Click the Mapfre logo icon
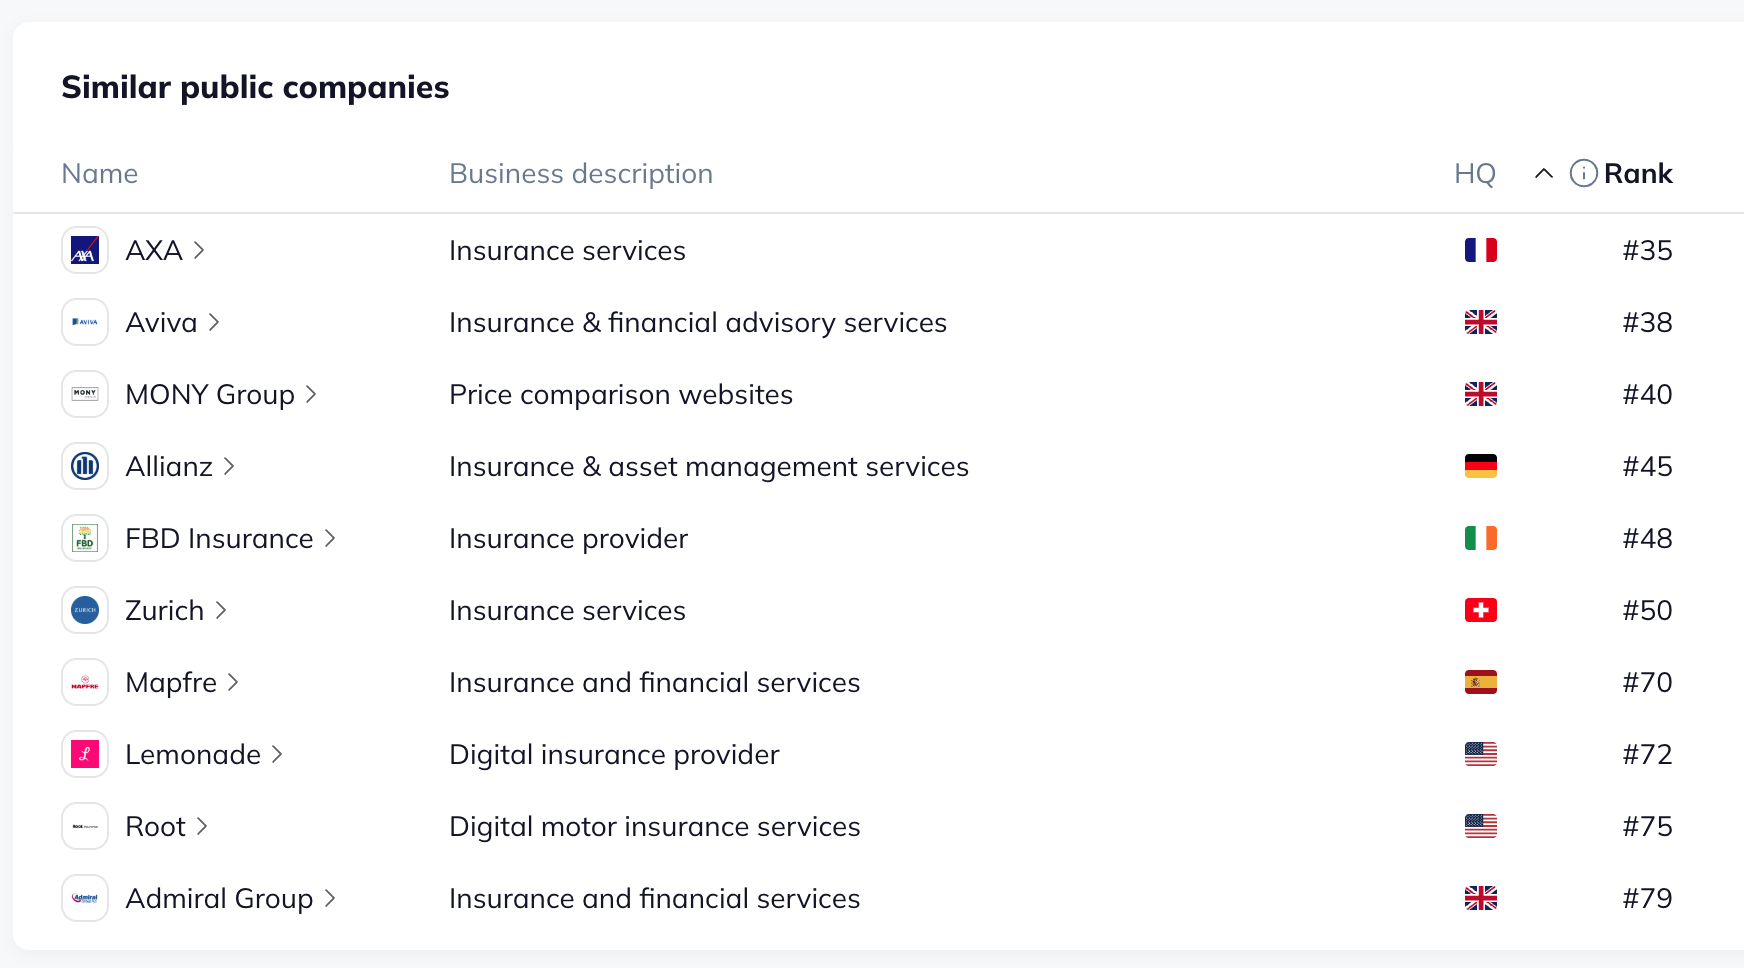 click(85, 682)
